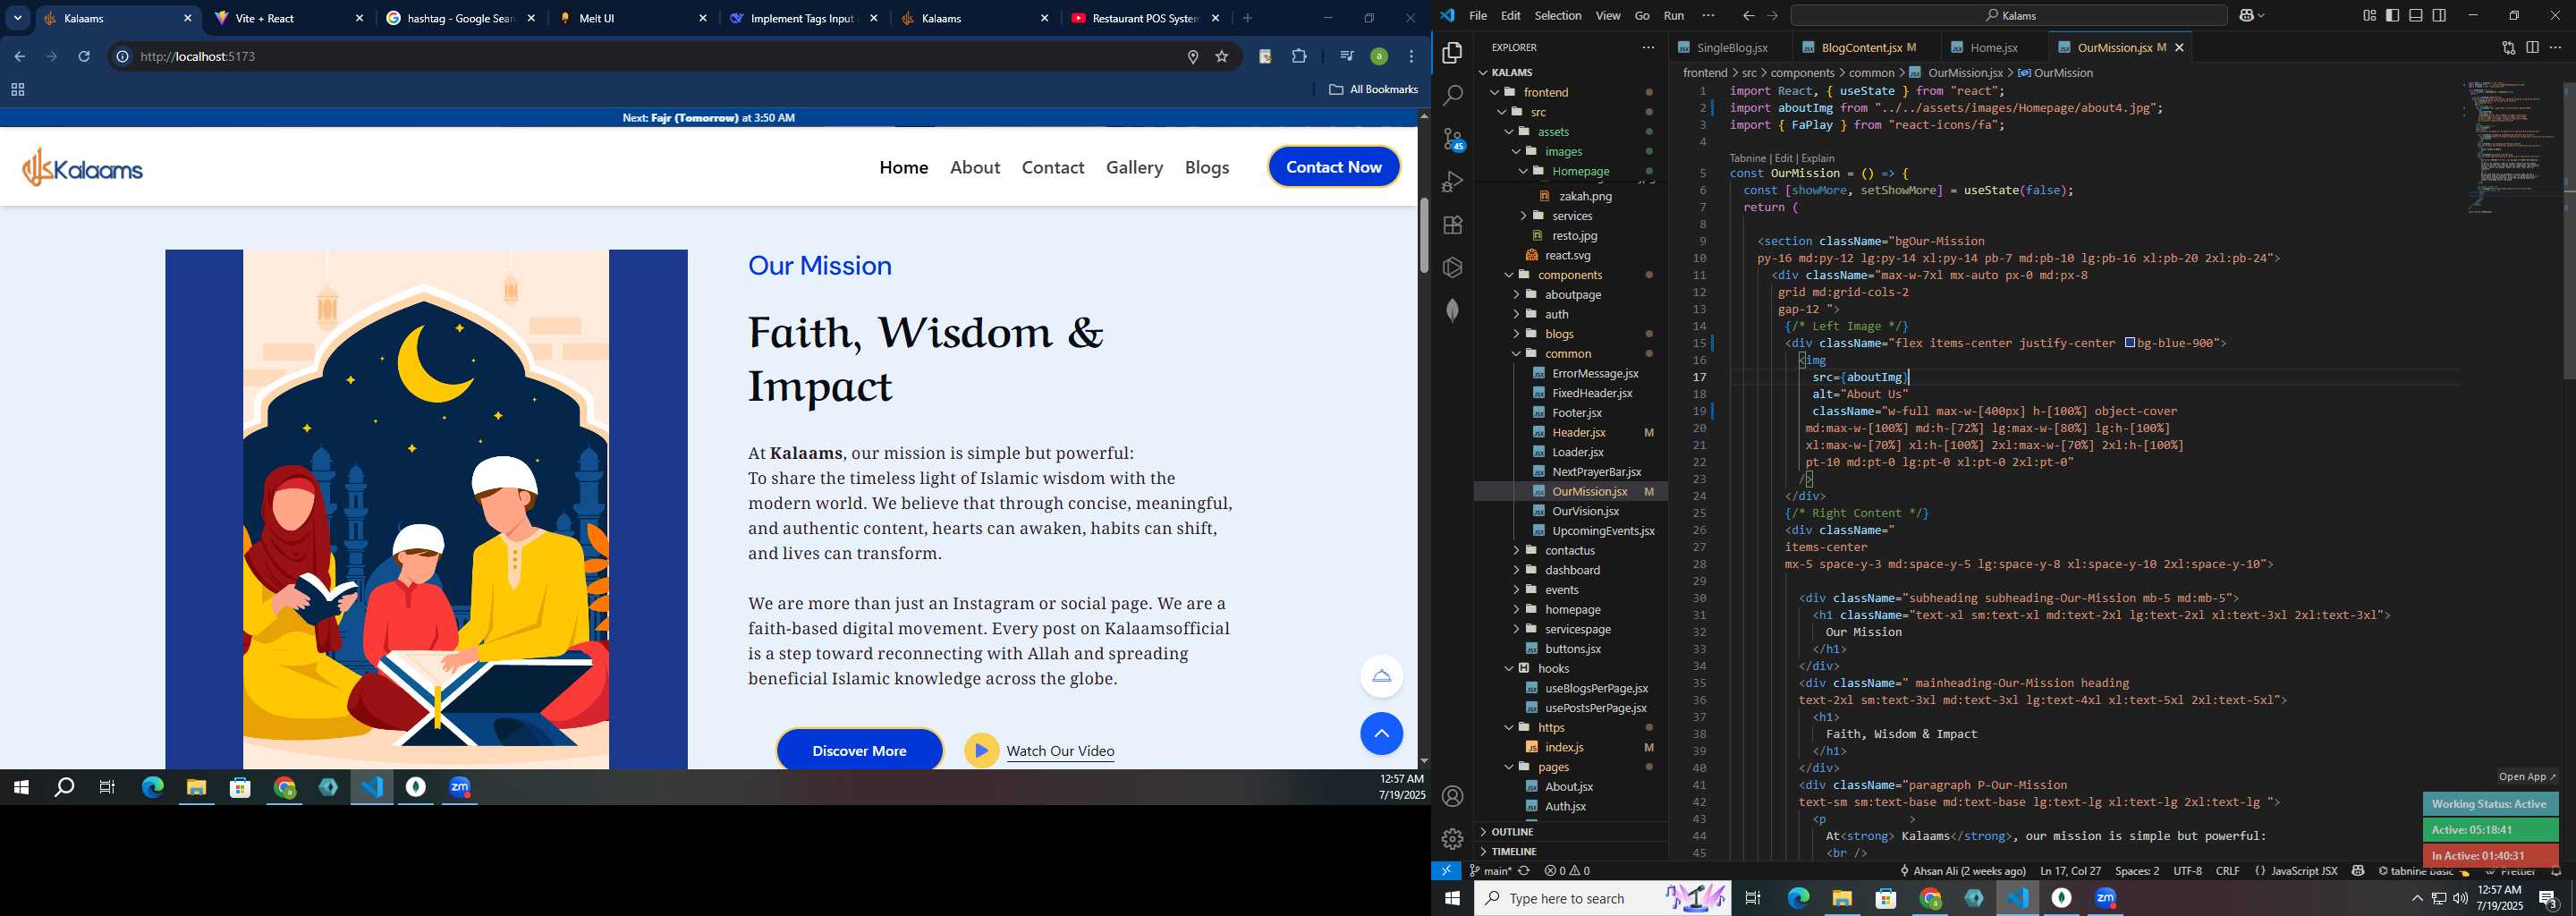2576x916 pixels.
Task: Open the Run menu in VS Code
Action: coord(1673,15)
